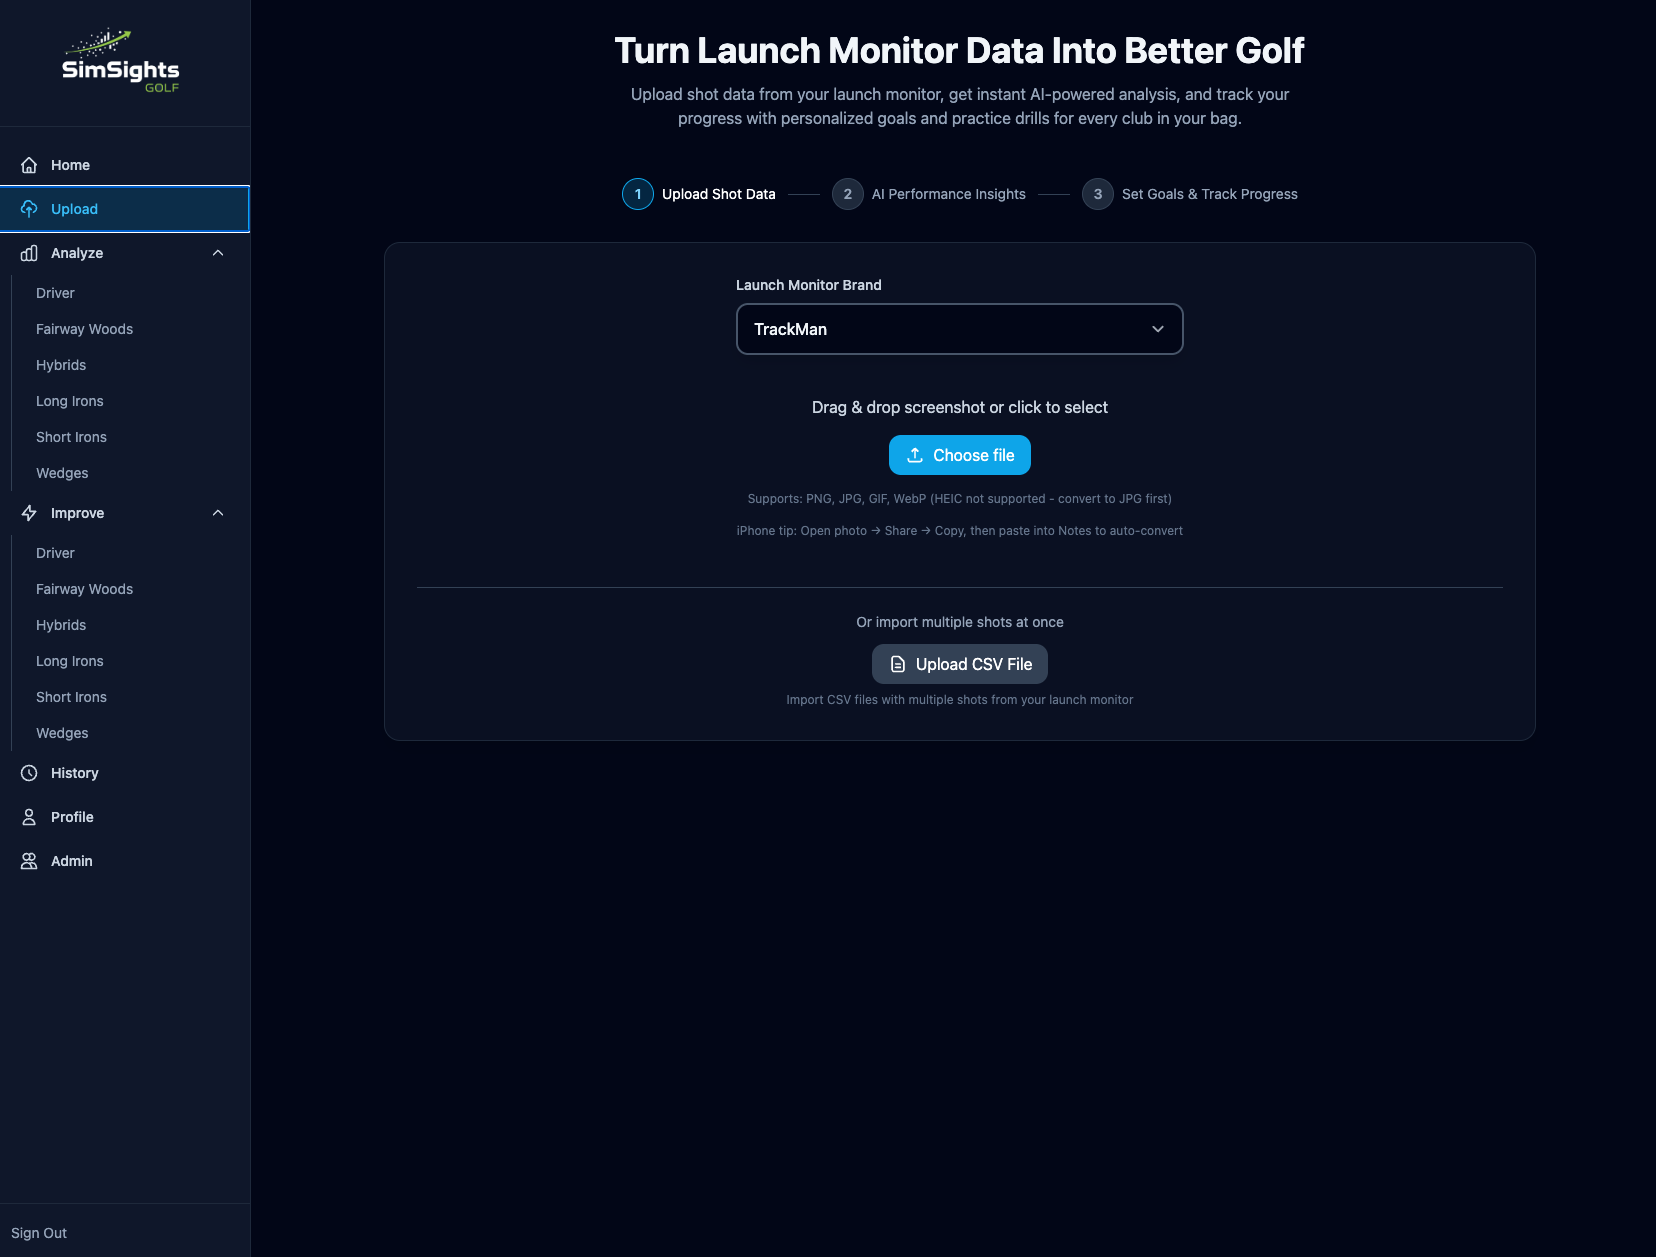Select the Admin users icon

pos(28,860)
